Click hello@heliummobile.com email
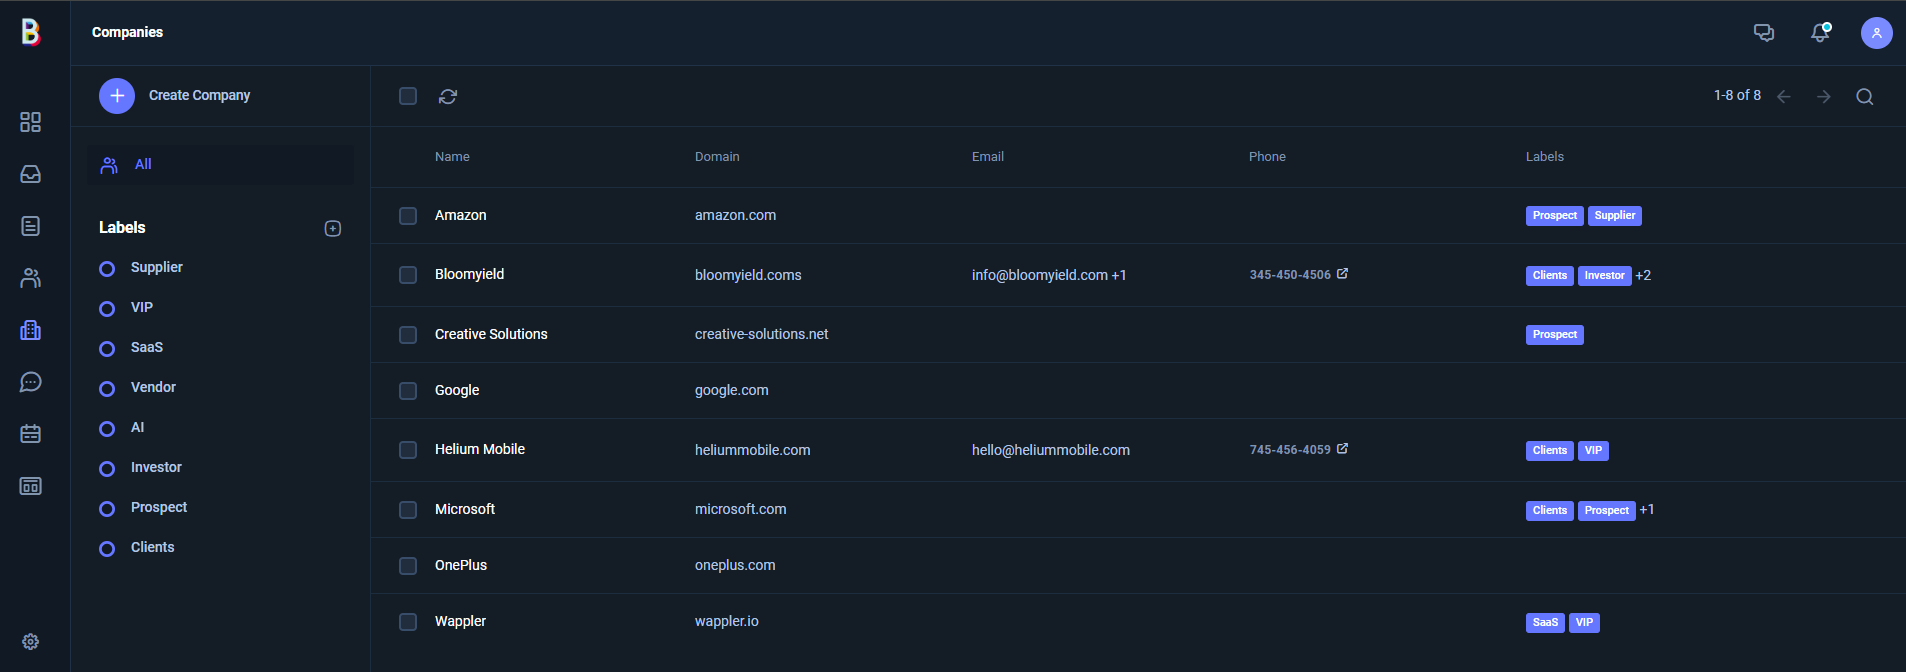The width and height of the screenshot is (1906, 672). [x=1051, y=450]
